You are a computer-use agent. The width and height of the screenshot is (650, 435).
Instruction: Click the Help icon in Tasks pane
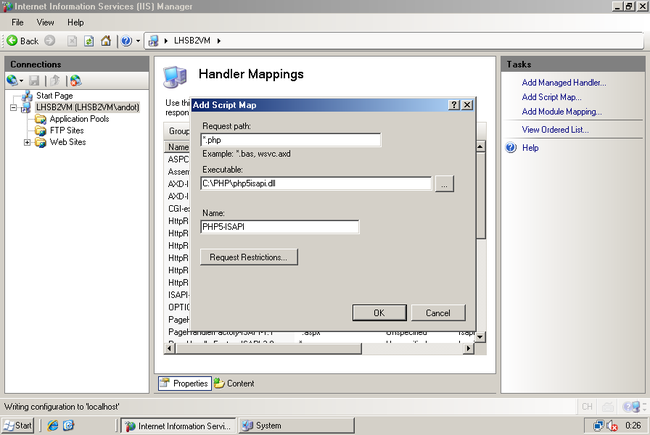click(x=511, y=148)
